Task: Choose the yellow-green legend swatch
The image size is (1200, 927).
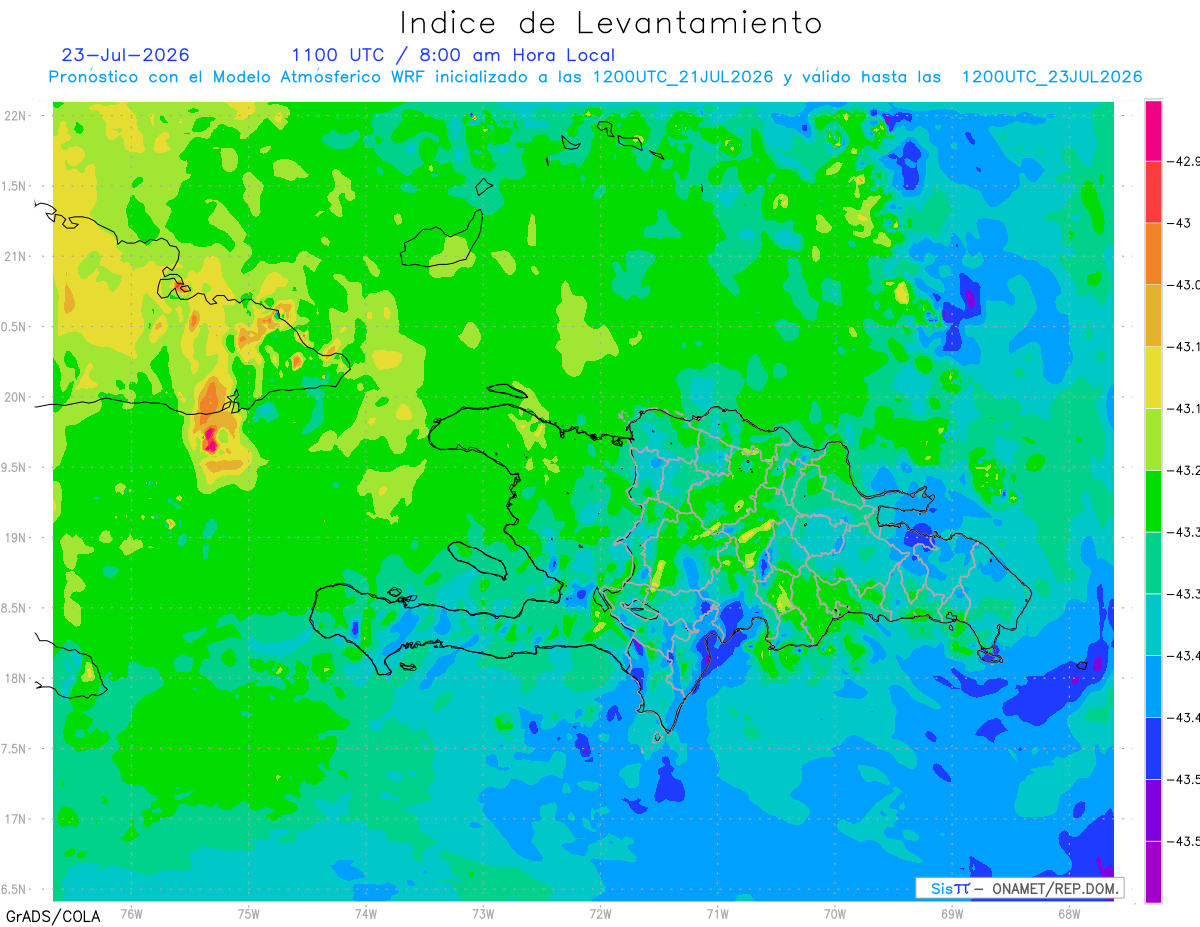Action: click(x=1153, y=439)
